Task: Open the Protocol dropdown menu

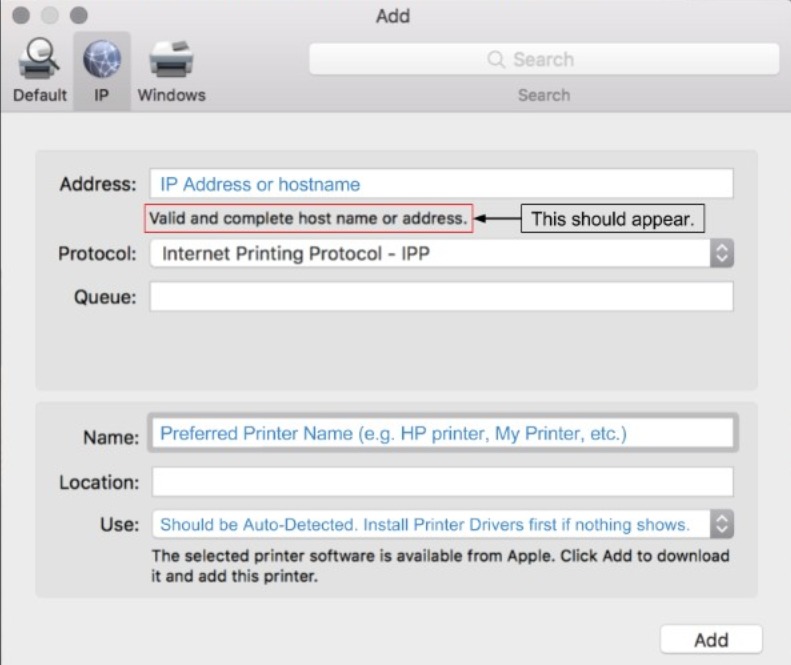Action: [x=430, y=254]
